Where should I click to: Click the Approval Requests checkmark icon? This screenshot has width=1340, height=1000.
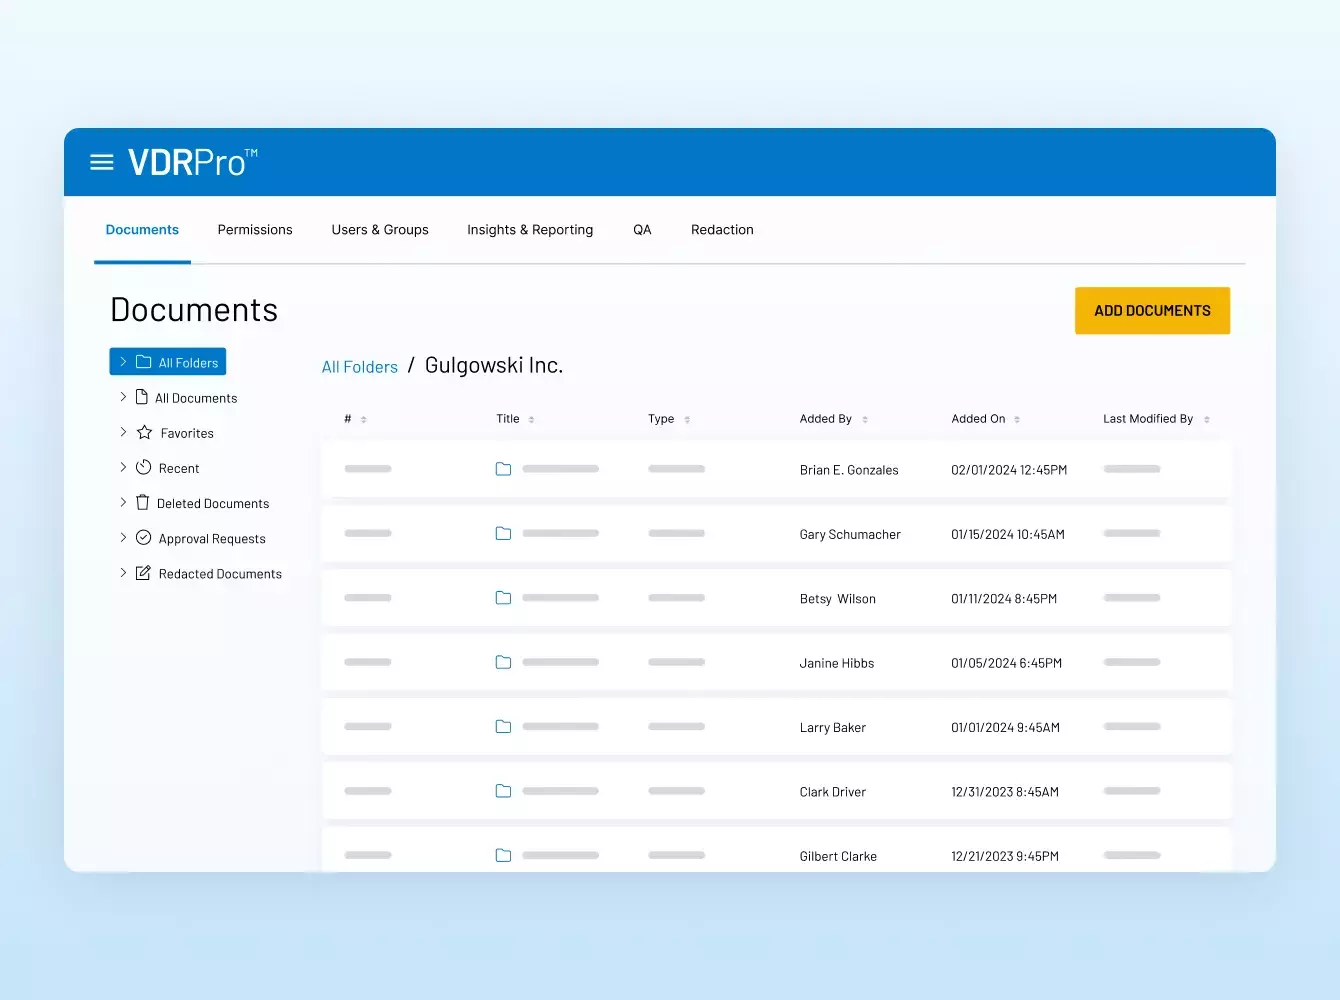(144, 538)
